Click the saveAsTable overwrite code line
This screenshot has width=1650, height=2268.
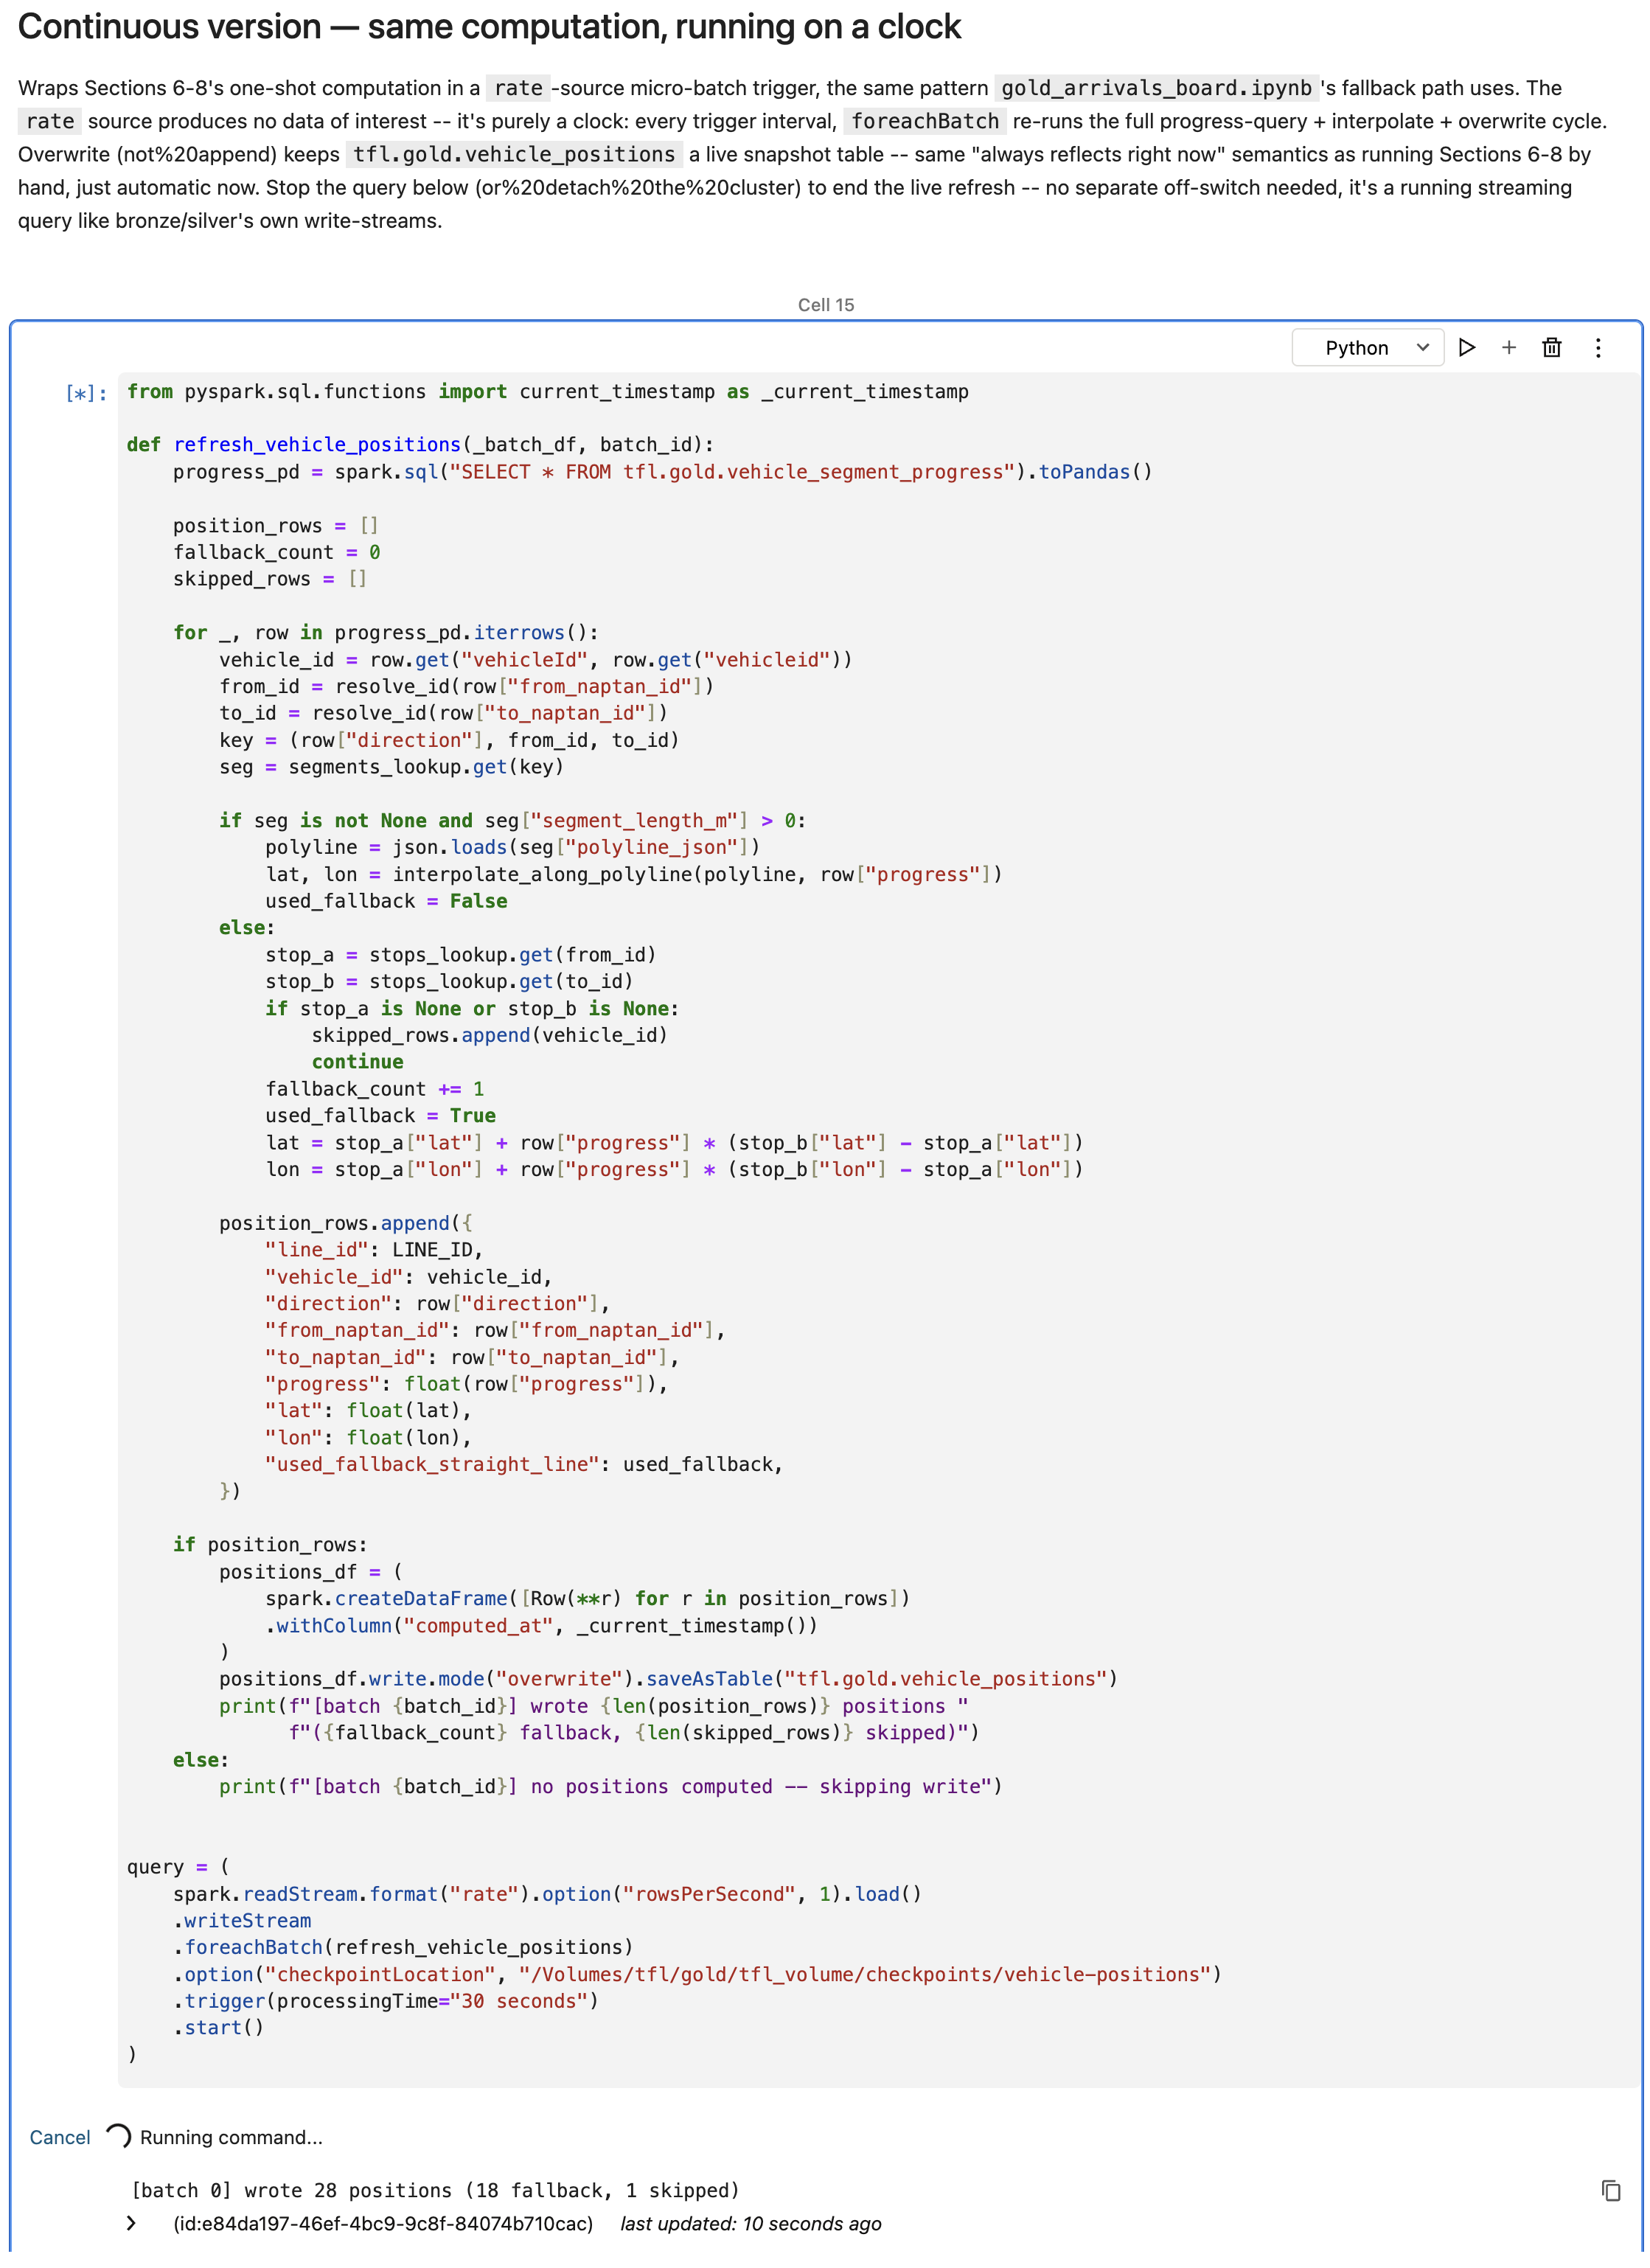668,1678
